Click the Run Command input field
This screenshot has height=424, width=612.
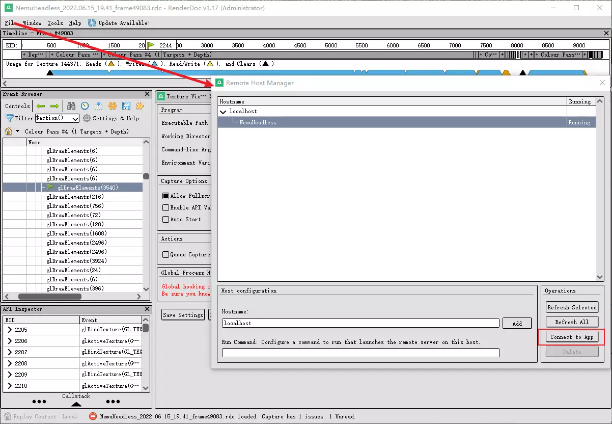(x=361, y=353)
